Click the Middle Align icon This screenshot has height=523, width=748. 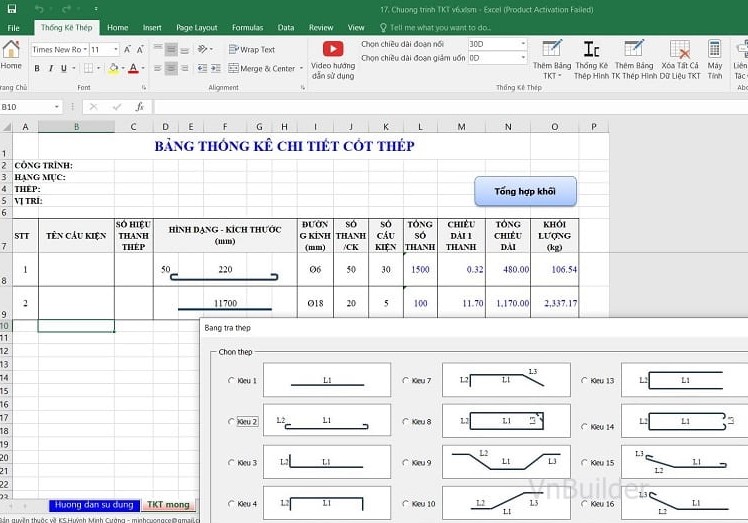pos(171,49)
